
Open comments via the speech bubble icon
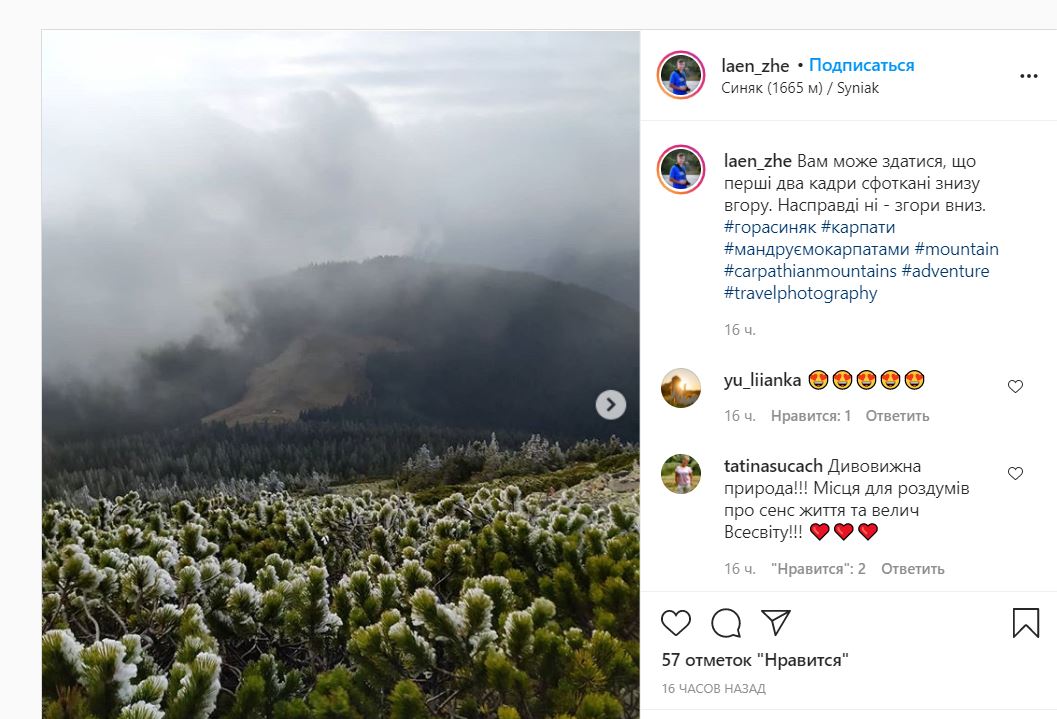[726, 623]
